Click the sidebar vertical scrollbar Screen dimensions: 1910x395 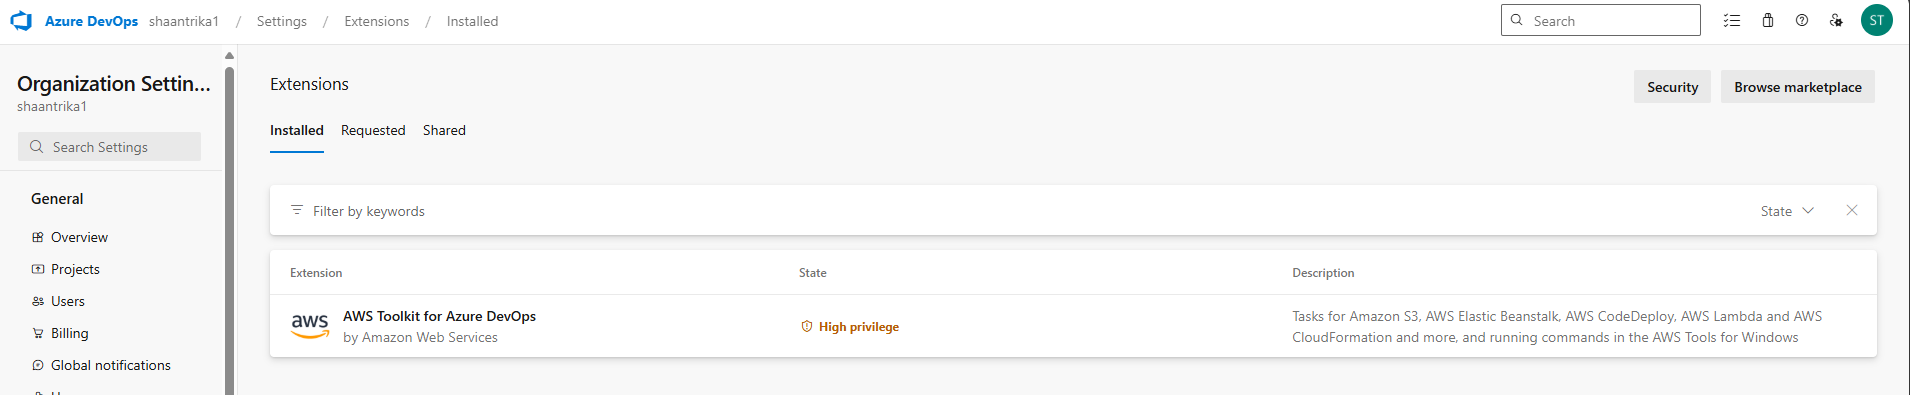click(229, 230)
